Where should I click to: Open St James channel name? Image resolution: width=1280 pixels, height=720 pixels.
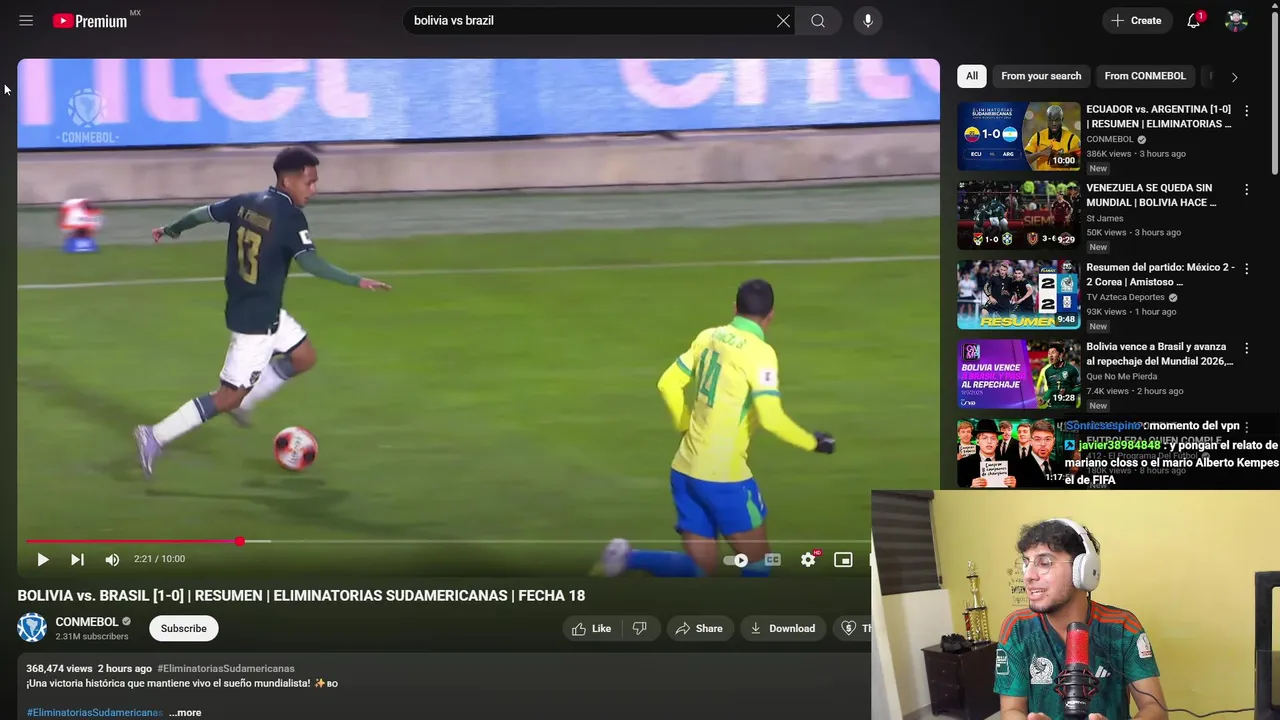click(1105, 218)
